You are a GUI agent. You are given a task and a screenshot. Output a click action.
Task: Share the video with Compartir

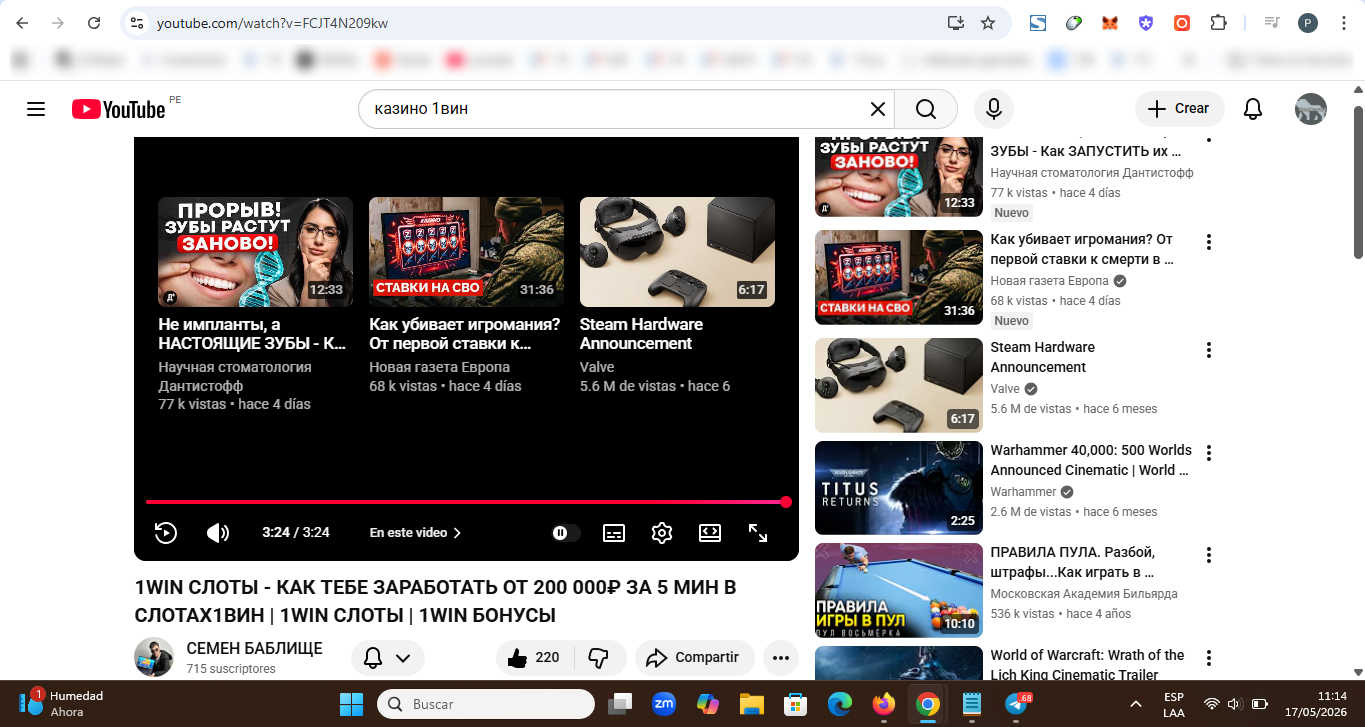click(694, 657)
